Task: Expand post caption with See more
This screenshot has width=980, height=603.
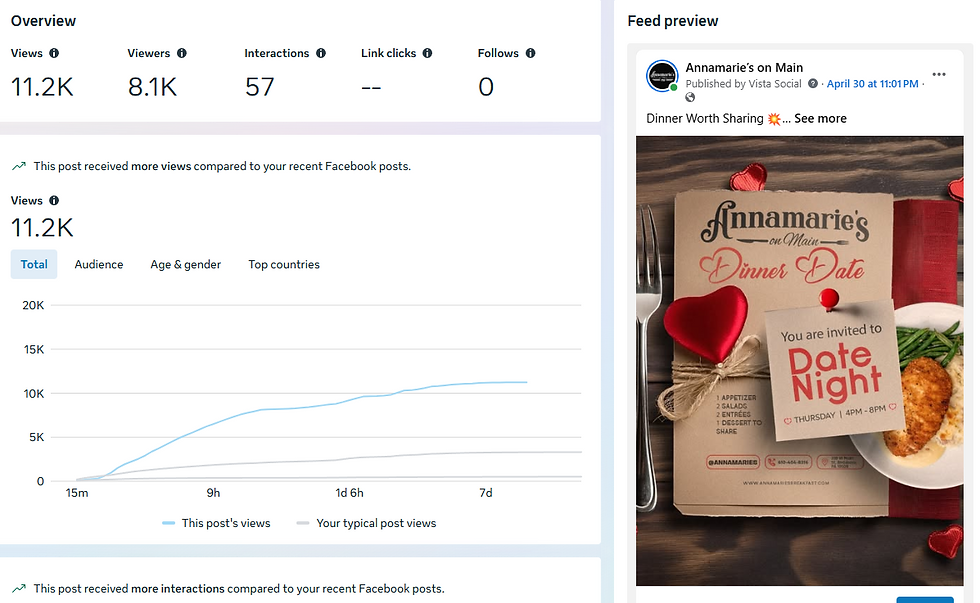Action: coord(820,119)
